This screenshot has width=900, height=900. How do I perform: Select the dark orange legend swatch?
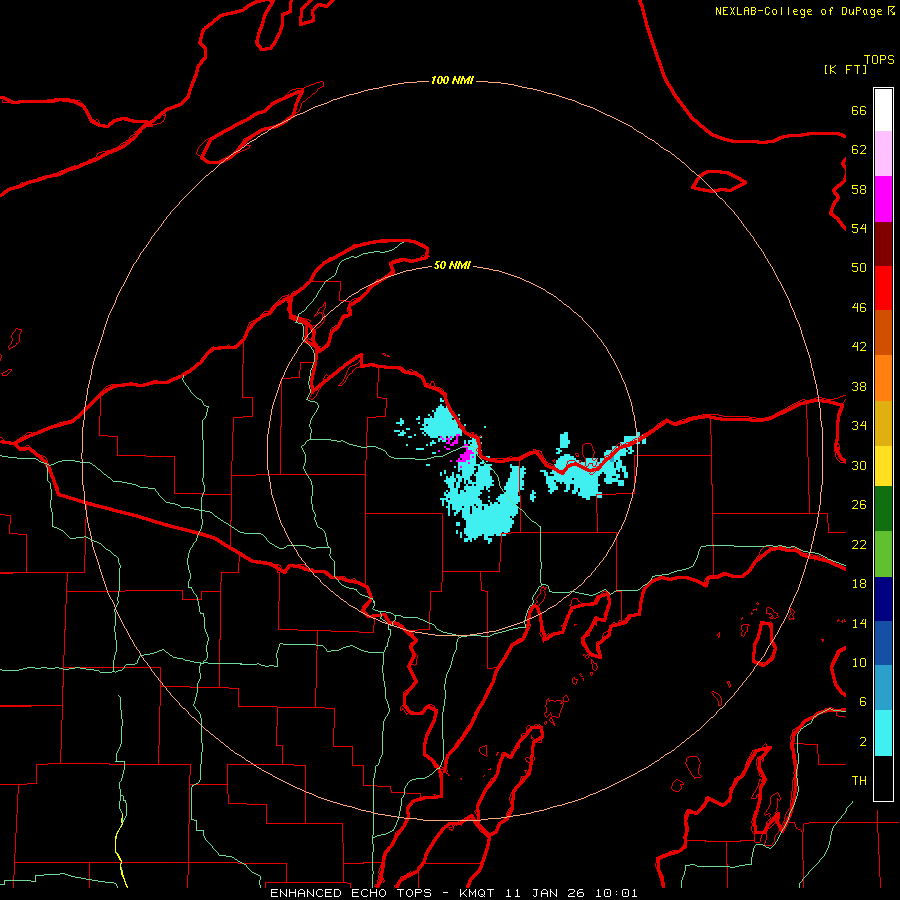[x=883, y=333]
